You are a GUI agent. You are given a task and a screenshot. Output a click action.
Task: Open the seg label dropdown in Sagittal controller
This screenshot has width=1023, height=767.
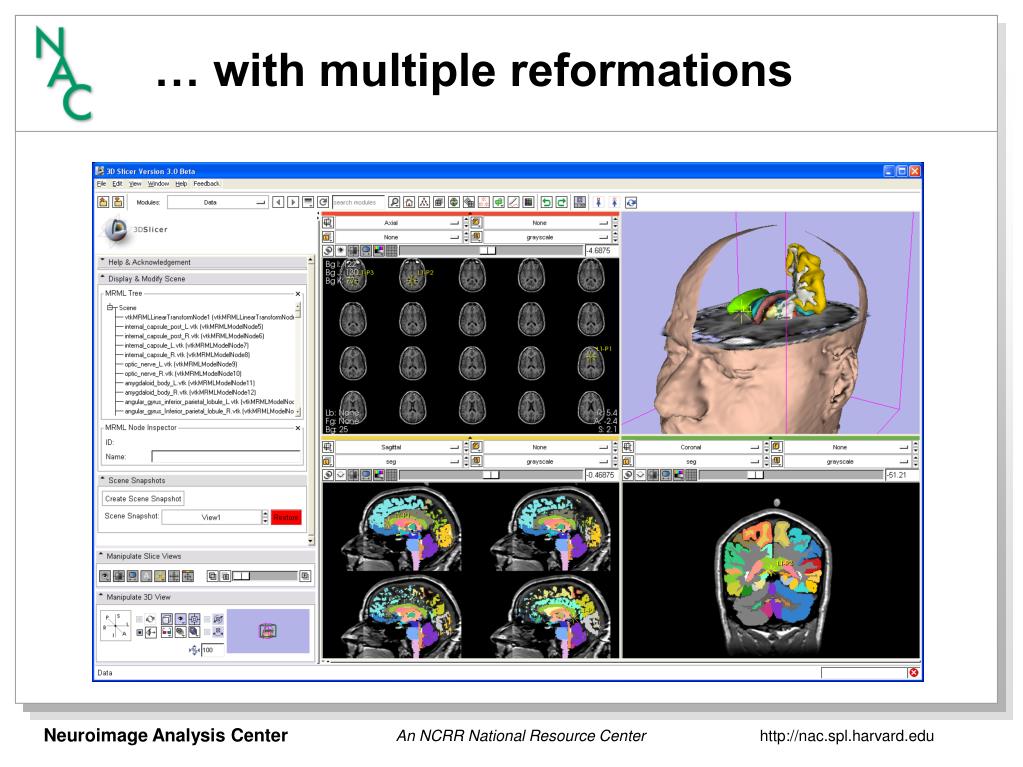pyautogui.click(x=399, y=462)
